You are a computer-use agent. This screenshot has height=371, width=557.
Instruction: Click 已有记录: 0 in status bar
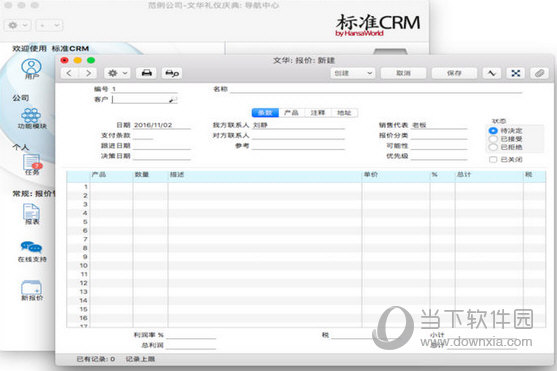(96, 359)
